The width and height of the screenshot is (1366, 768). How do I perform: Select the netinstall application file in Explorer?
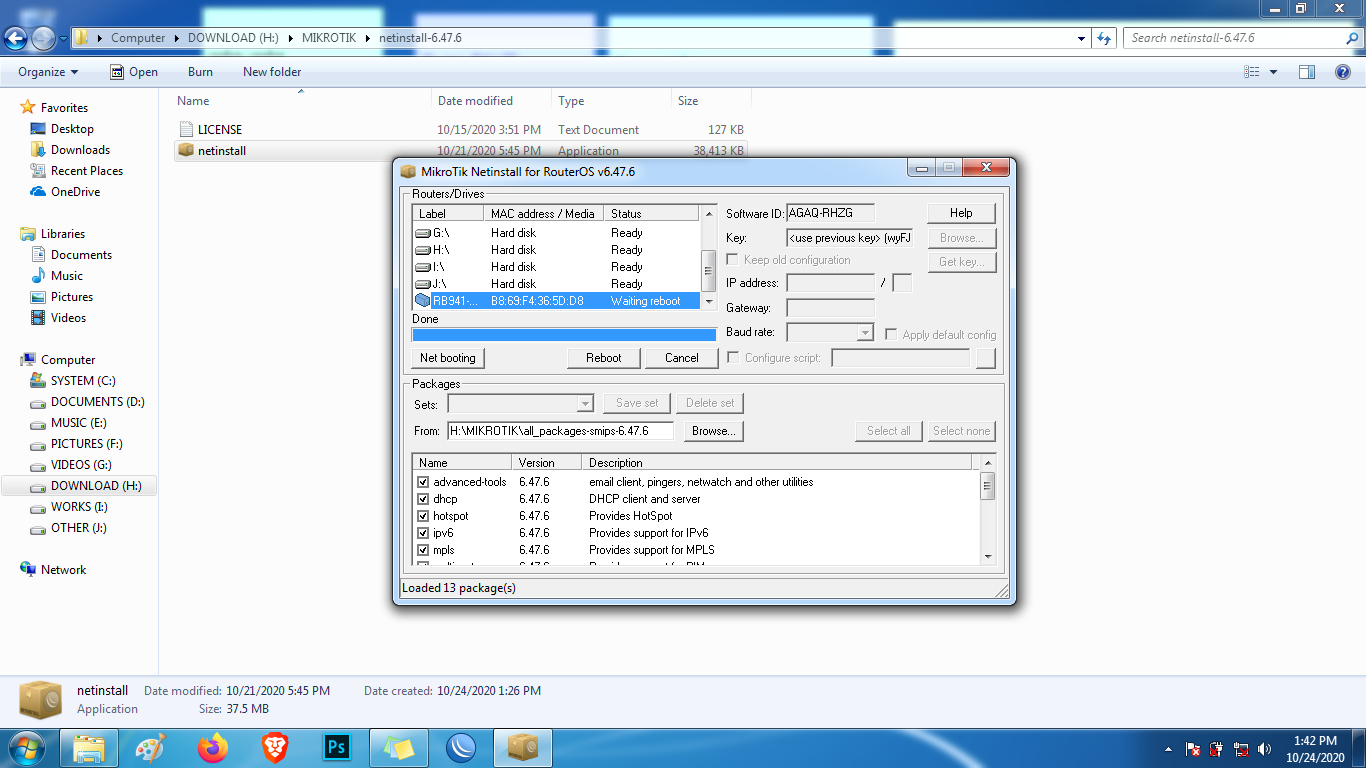pyautogui.click(x=460, y=151)
